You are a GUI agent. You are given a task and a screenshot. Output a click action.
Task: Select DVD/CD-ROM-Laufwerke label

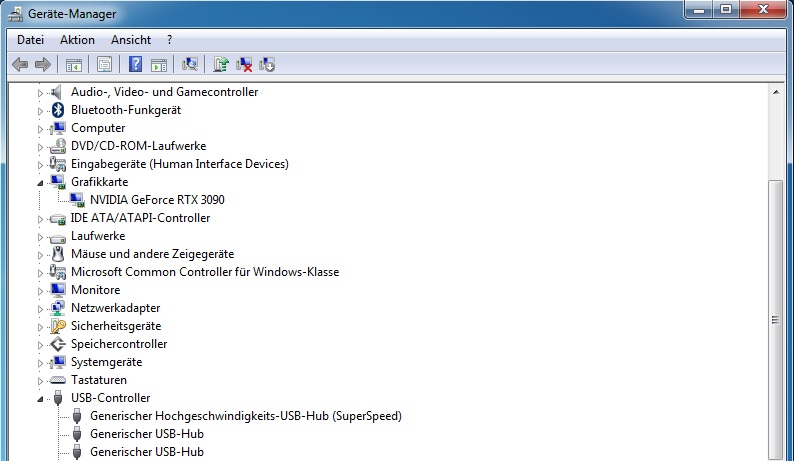[x=138, y=146]
